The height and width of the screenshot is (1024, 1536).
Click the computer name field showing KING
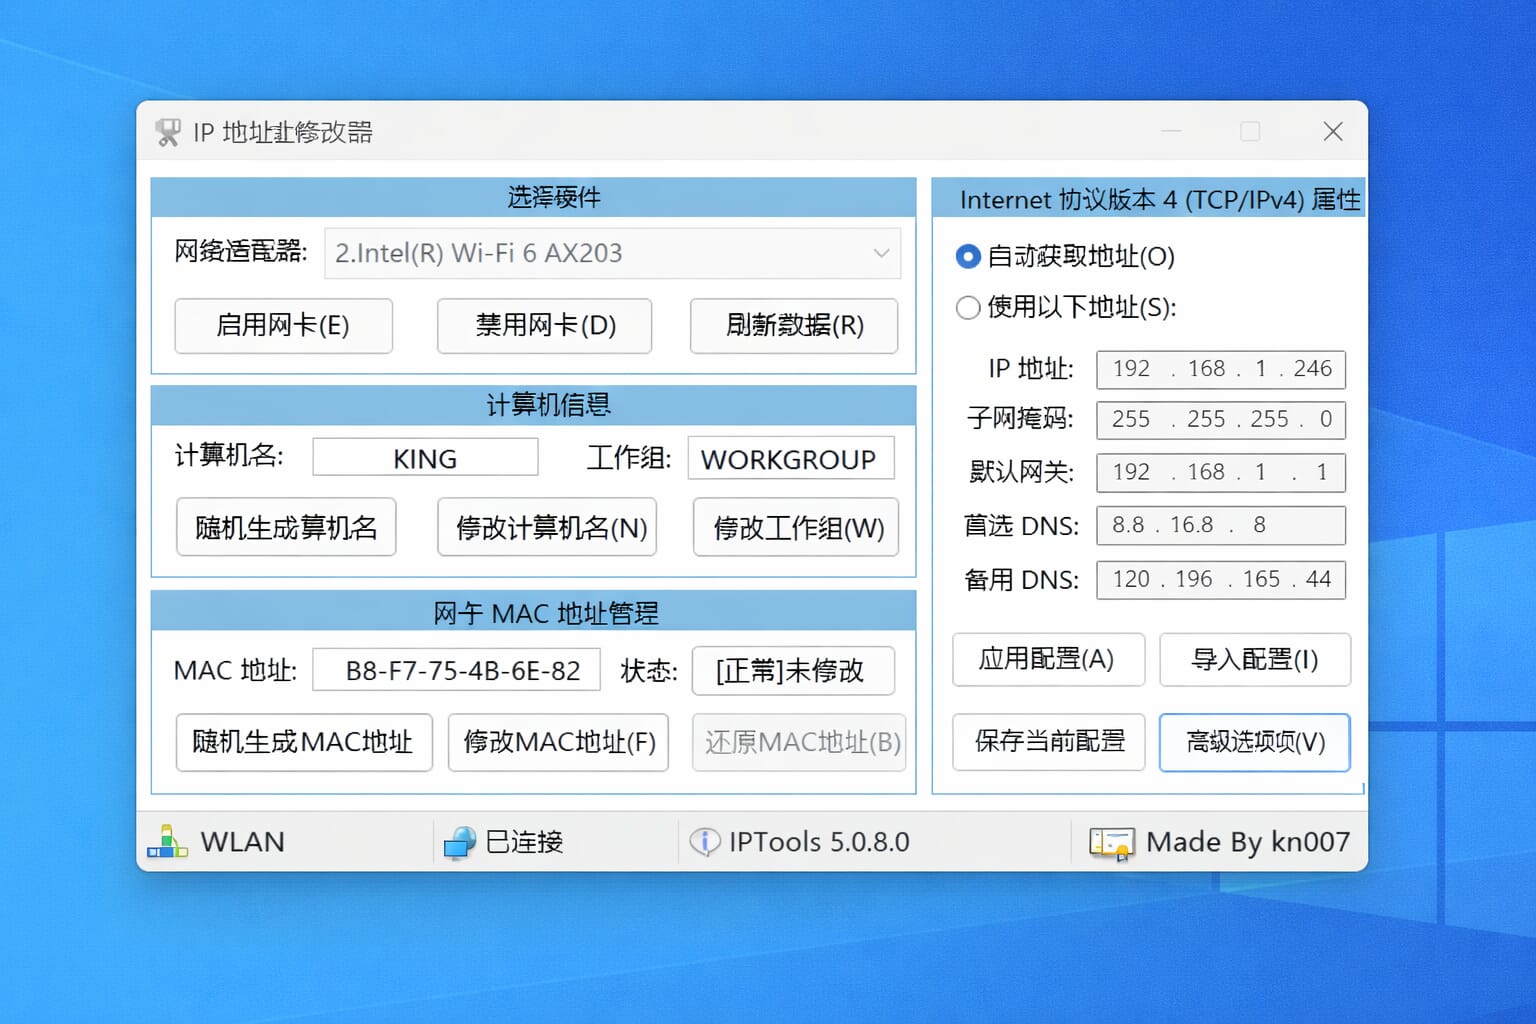tap(425, 458)
